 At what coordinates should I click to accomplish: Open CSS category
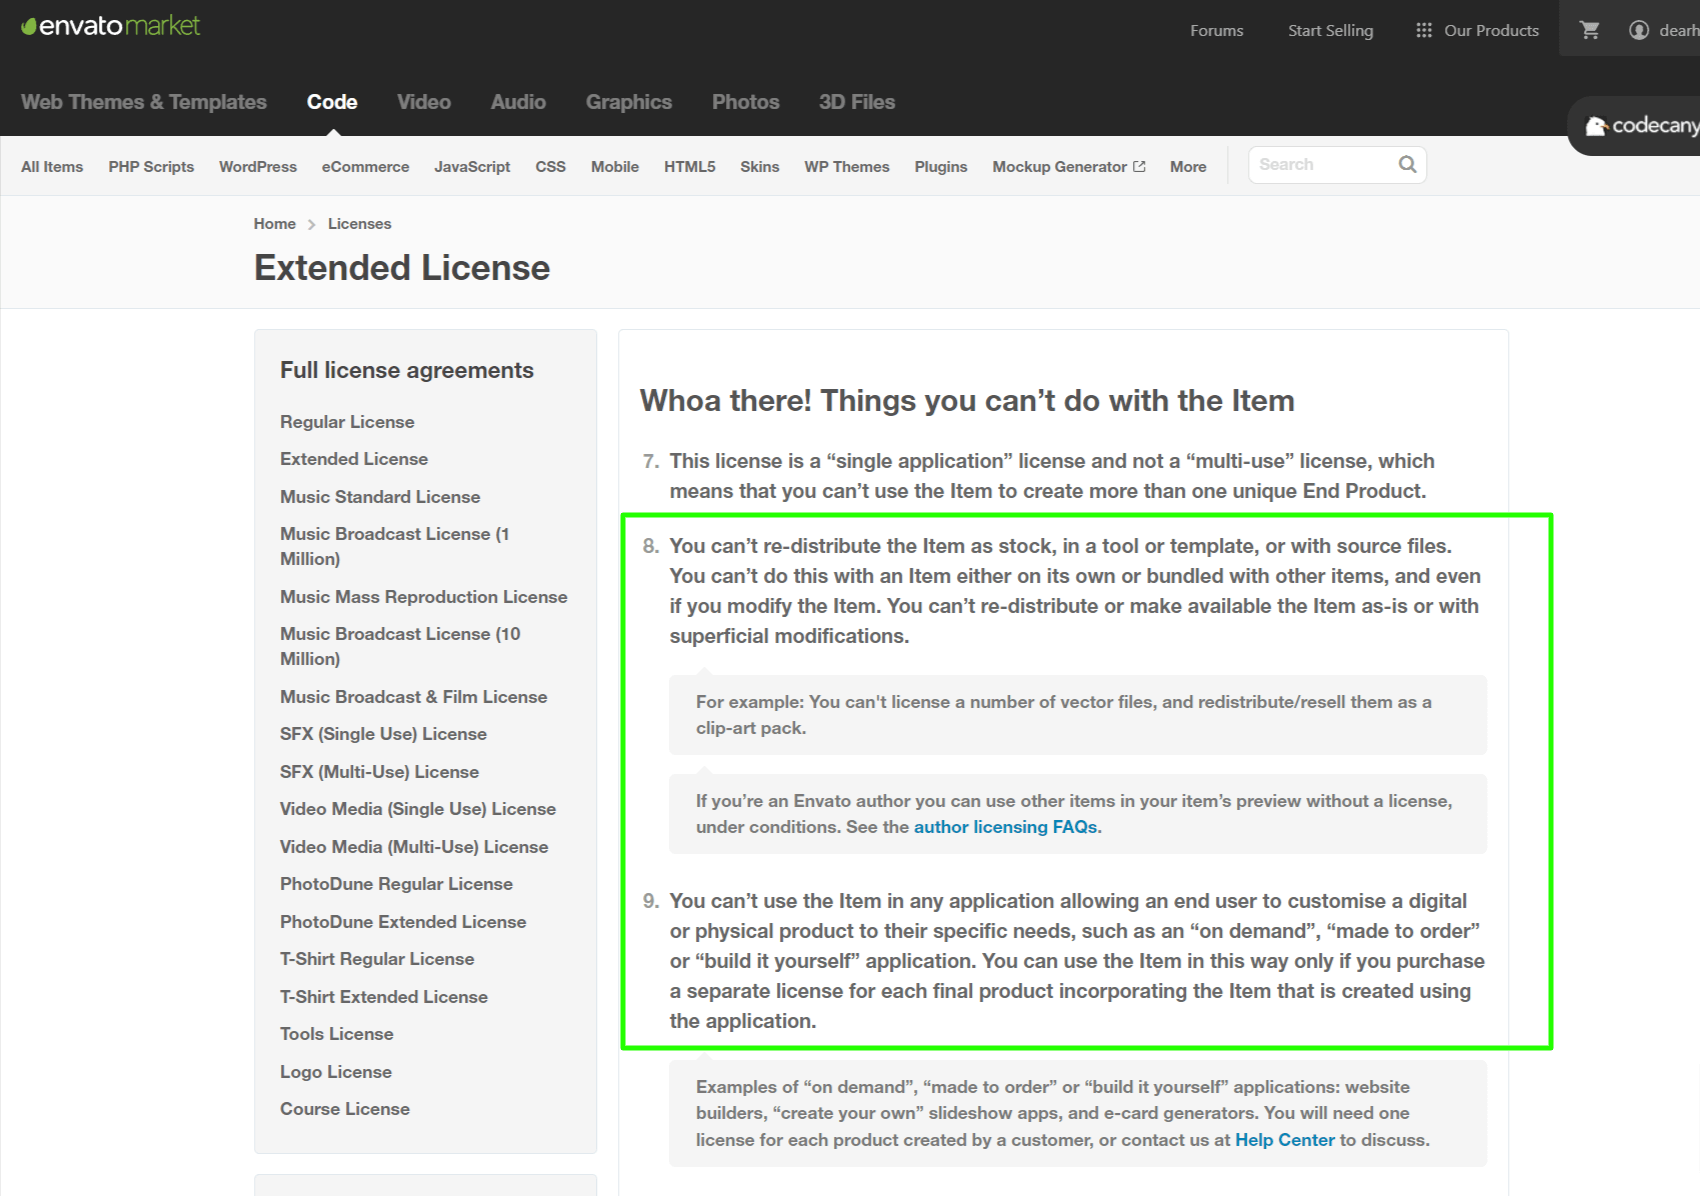(x=550, y=167)
